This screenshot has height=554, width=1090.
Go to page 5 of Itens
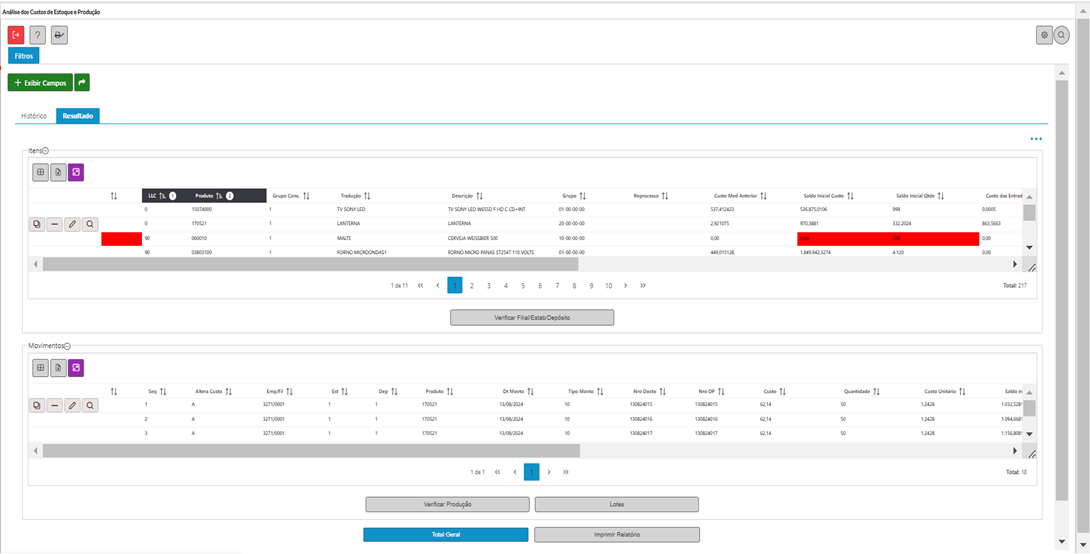click(523, 285)
